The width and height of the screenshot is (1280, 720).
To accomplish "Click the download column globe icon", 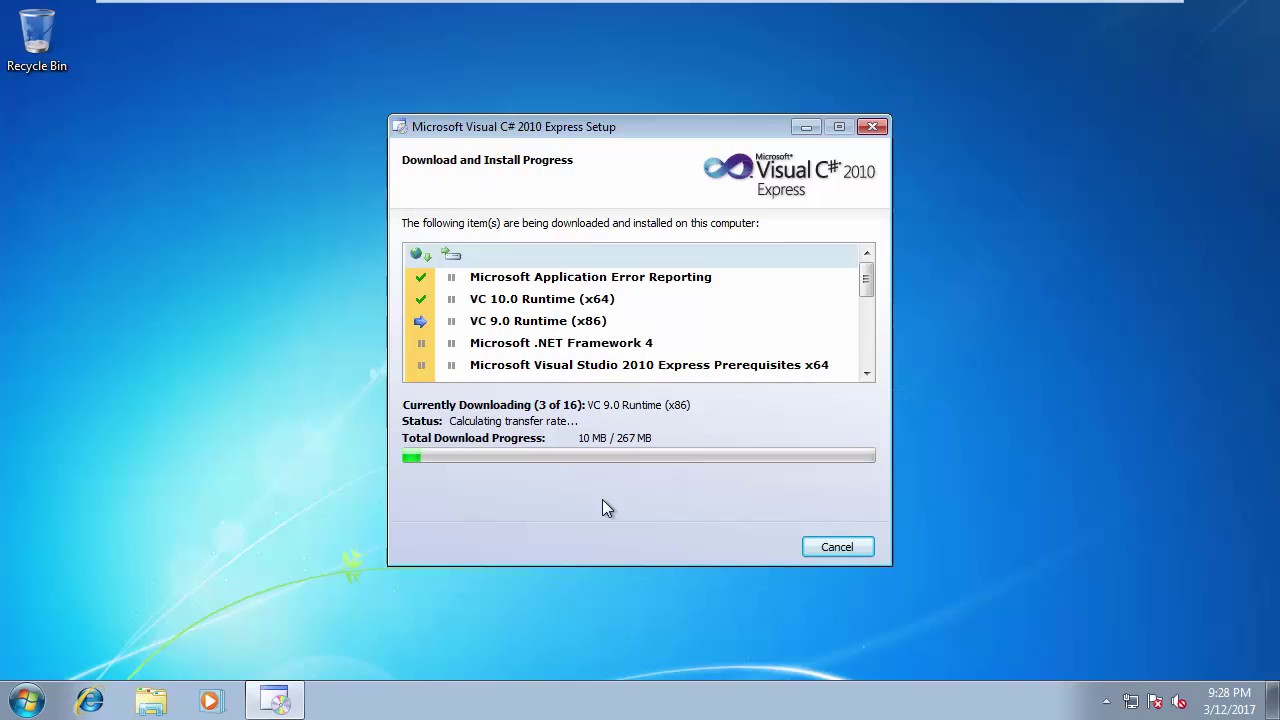I will [421, 255].
